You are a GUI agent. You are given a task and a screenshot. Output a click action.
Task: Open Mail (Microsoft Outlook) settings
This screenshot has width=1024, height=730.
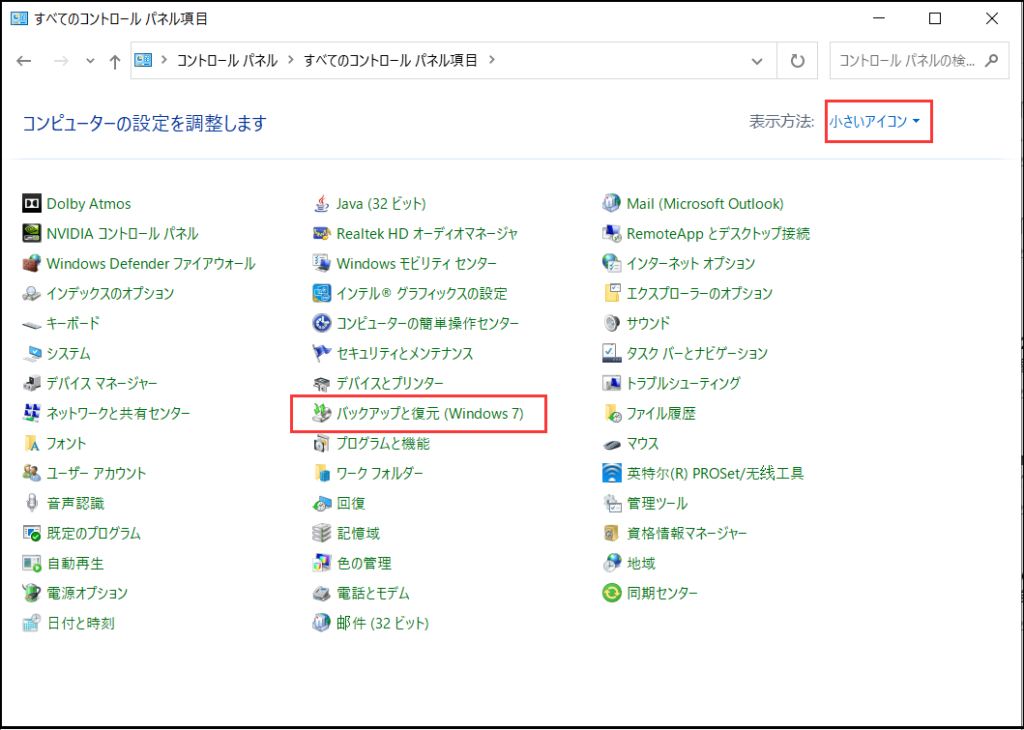[705, 203]
